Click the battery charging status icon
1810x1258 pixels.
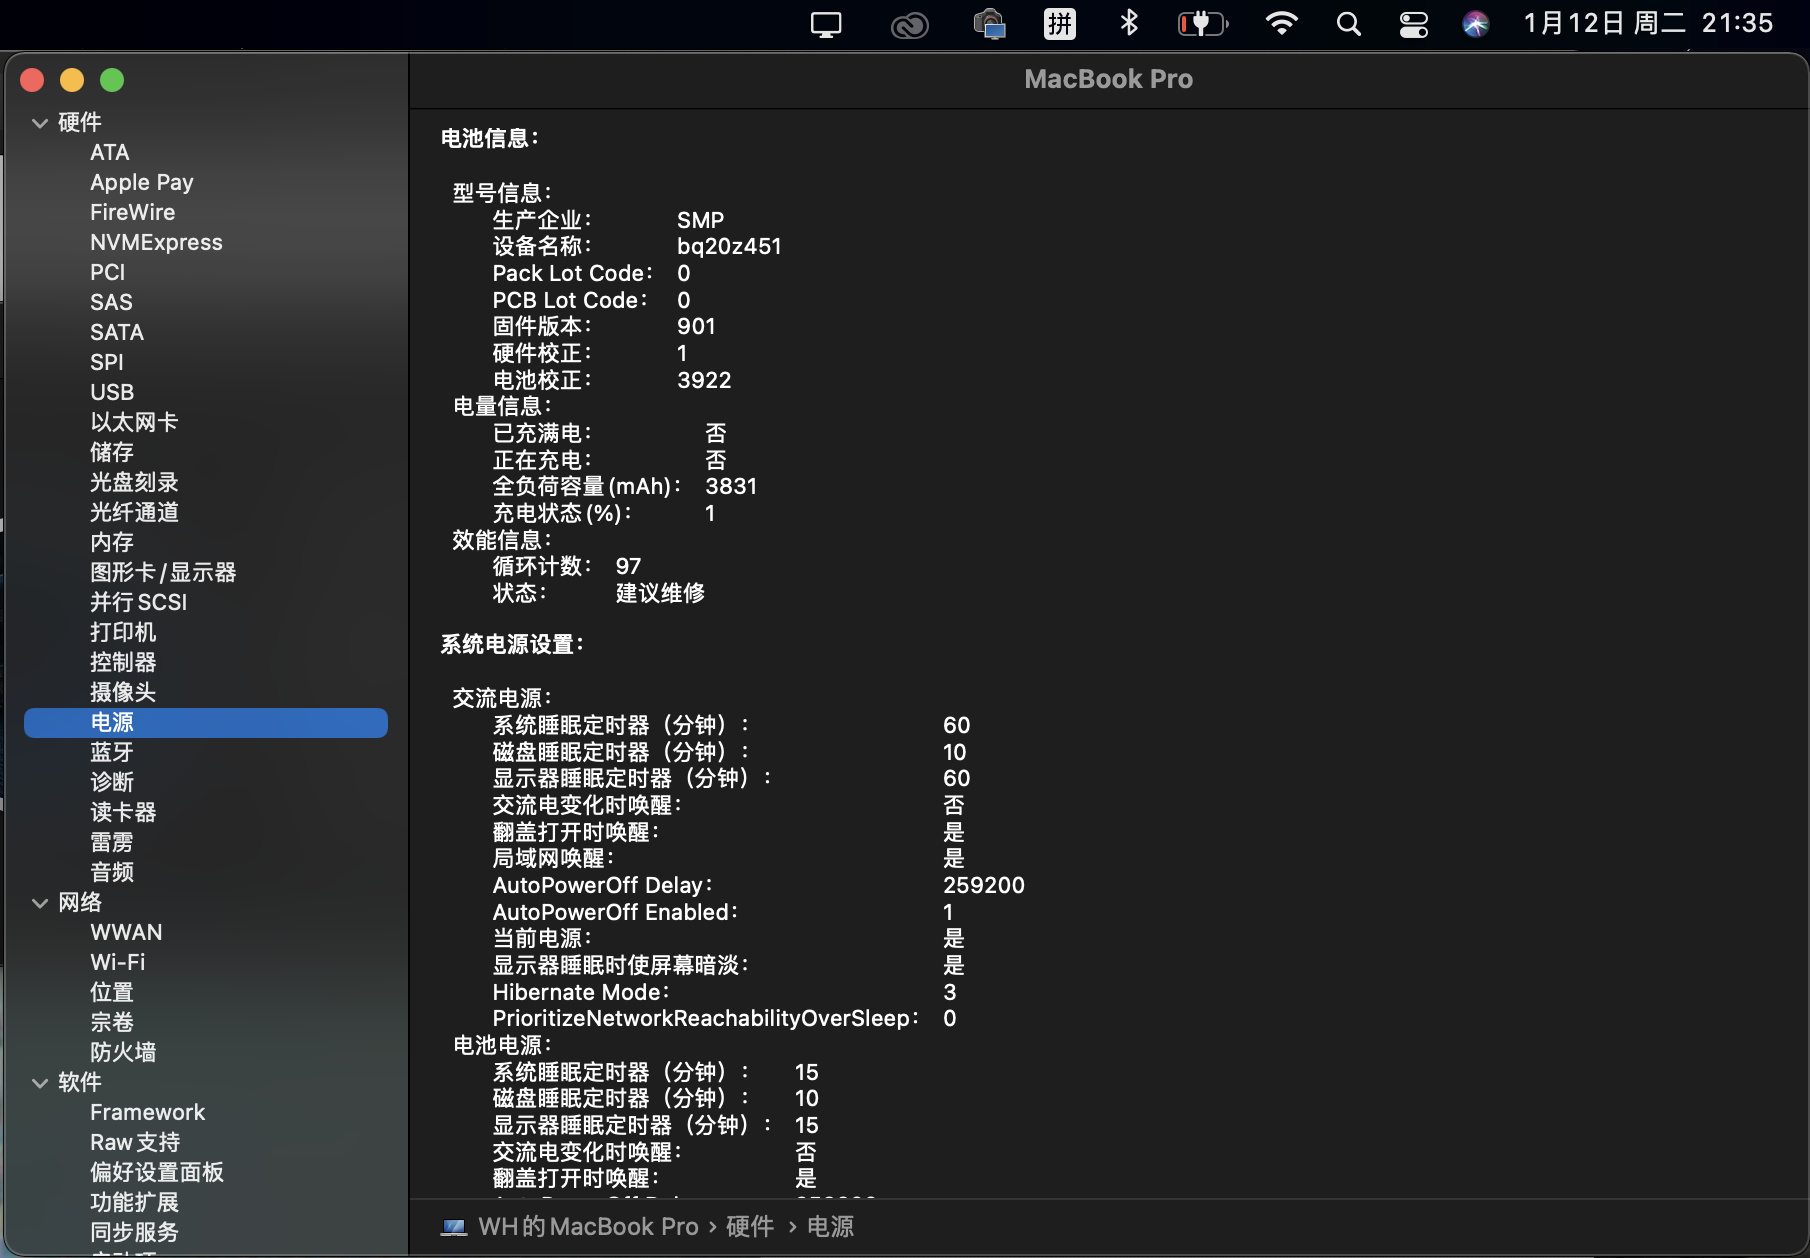(1202, 24)
